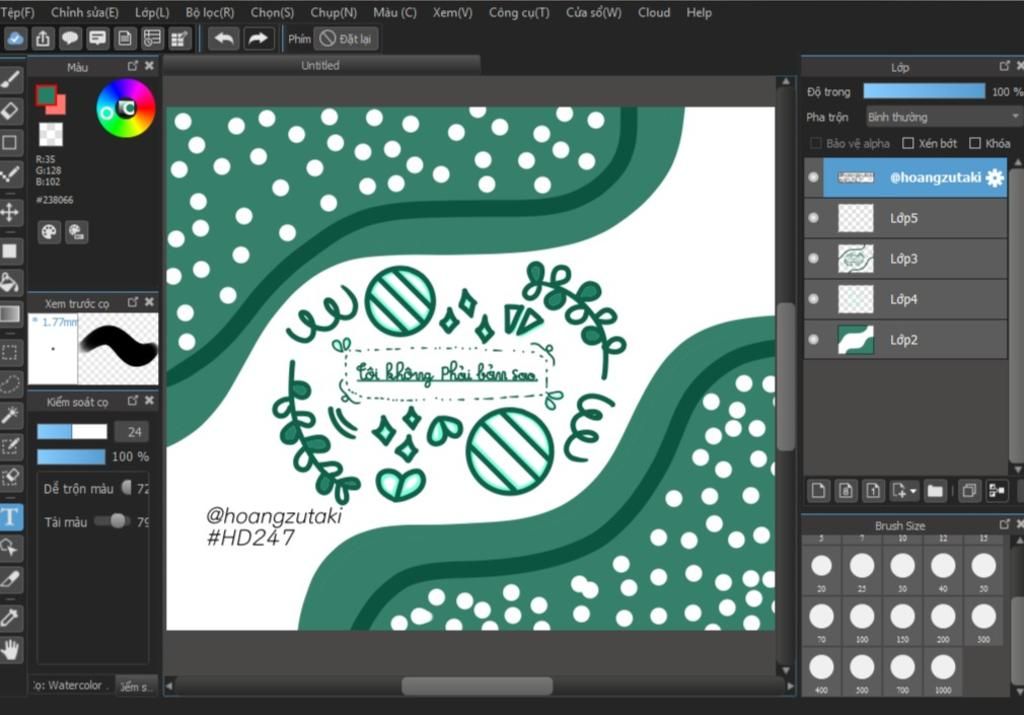
Task: Click the foreground green color swatch
Action: (x=46, y=96)
